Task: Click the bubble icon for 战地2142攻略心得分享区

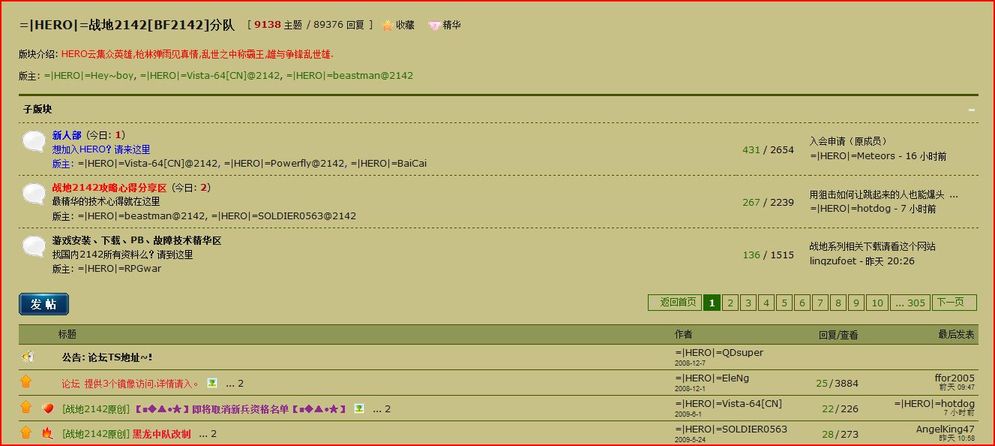Action: [33, 194]
